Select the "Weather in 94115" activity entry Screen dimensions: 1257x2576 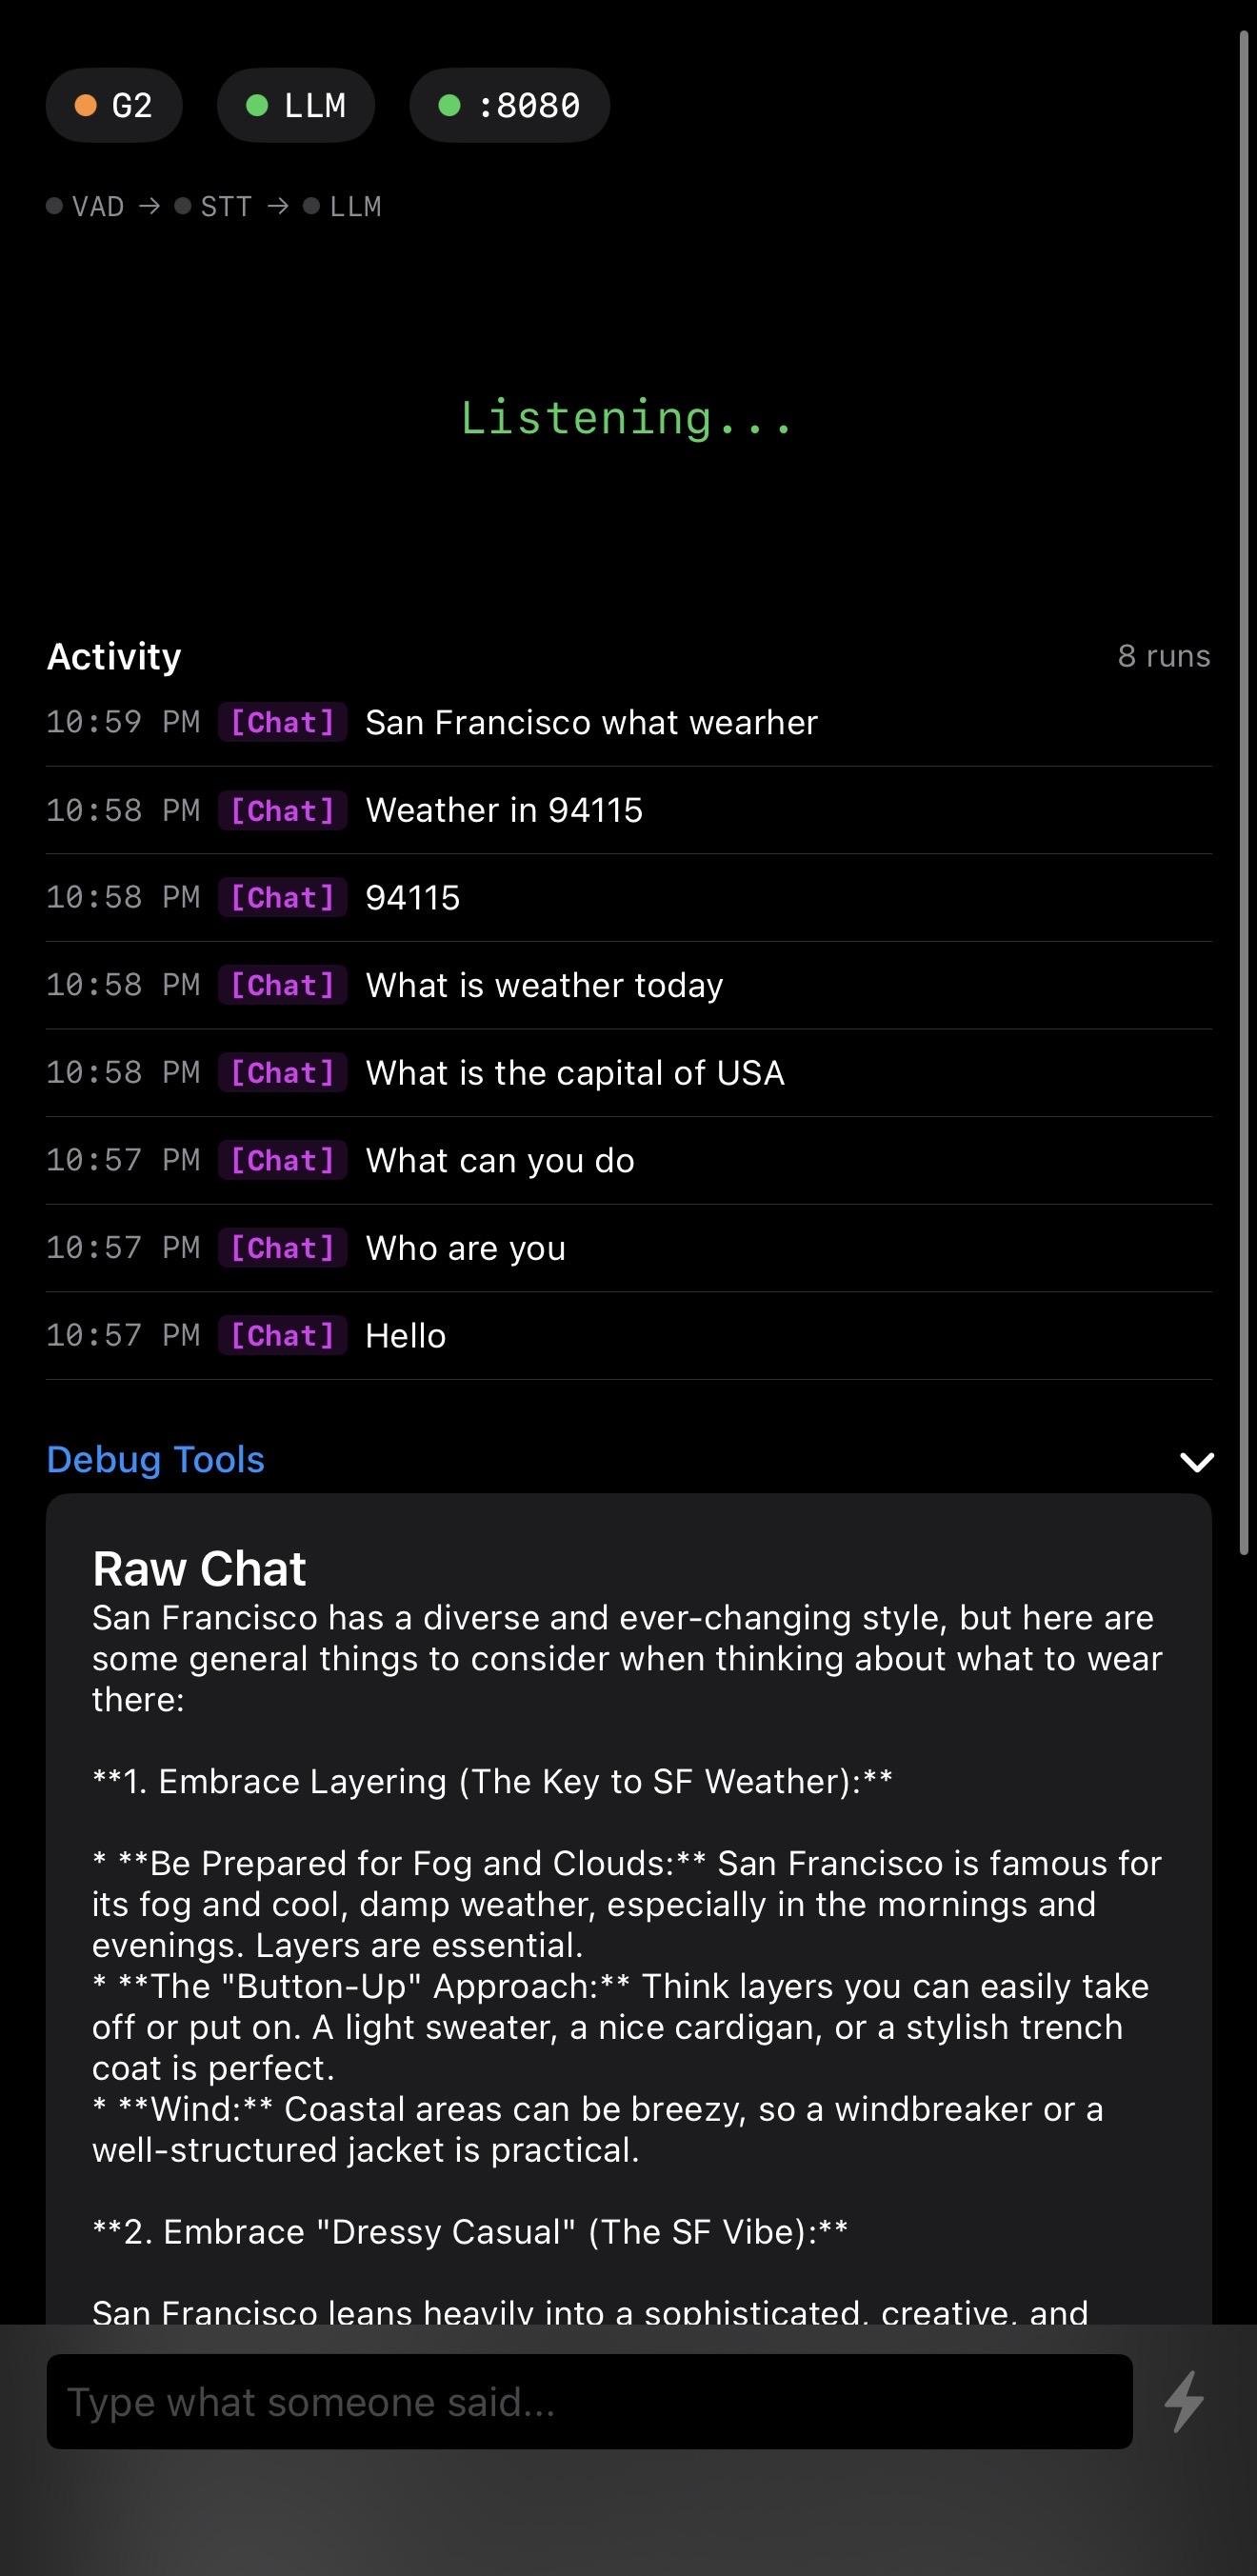(504, 810)
